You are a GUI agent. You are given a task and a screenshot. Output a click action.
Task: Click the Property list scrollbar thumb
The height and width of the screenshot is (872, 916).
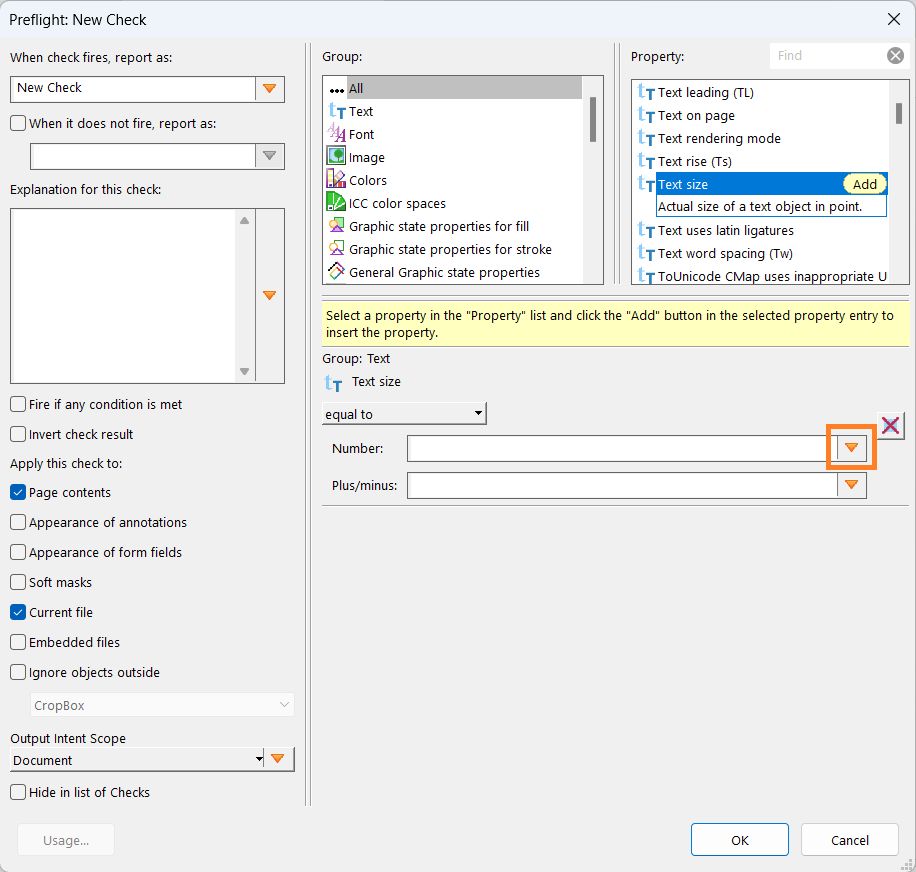pos(899,113)
